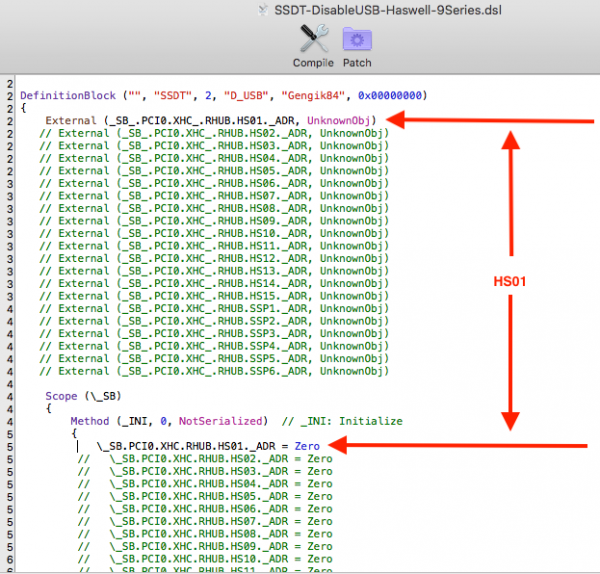Click the Method (_INI, 0, NotSerialized) line
Screen dimensions: 600x574
169,421
